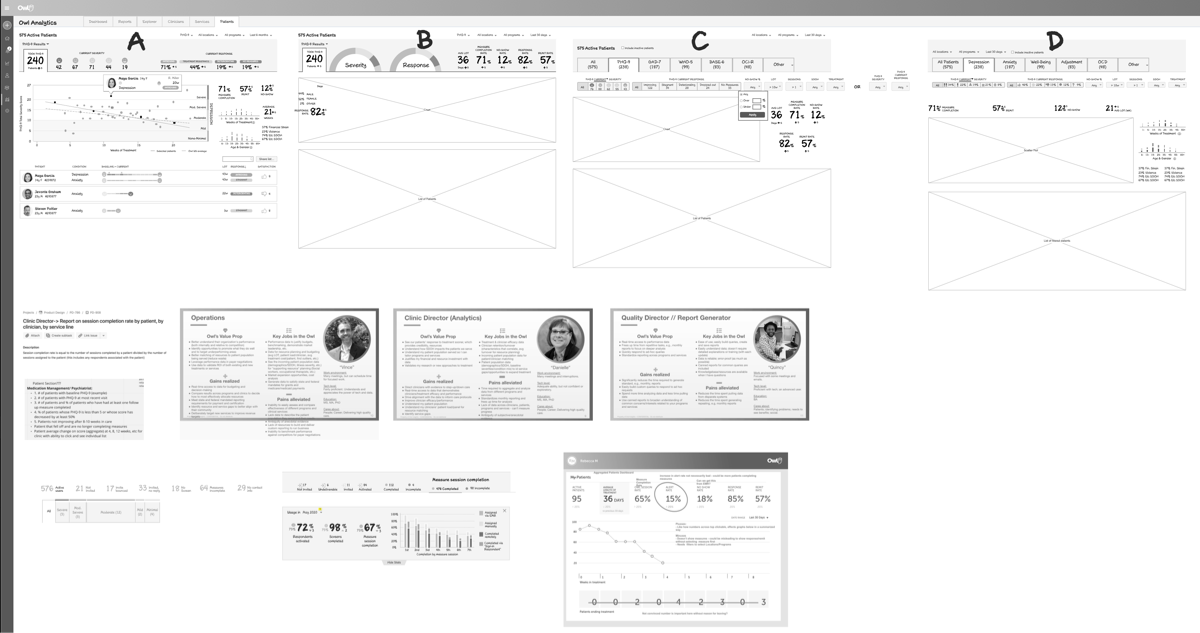Switch to the Dashboard tab
This screenshot has height=633, width=1200.
point(97,21)
